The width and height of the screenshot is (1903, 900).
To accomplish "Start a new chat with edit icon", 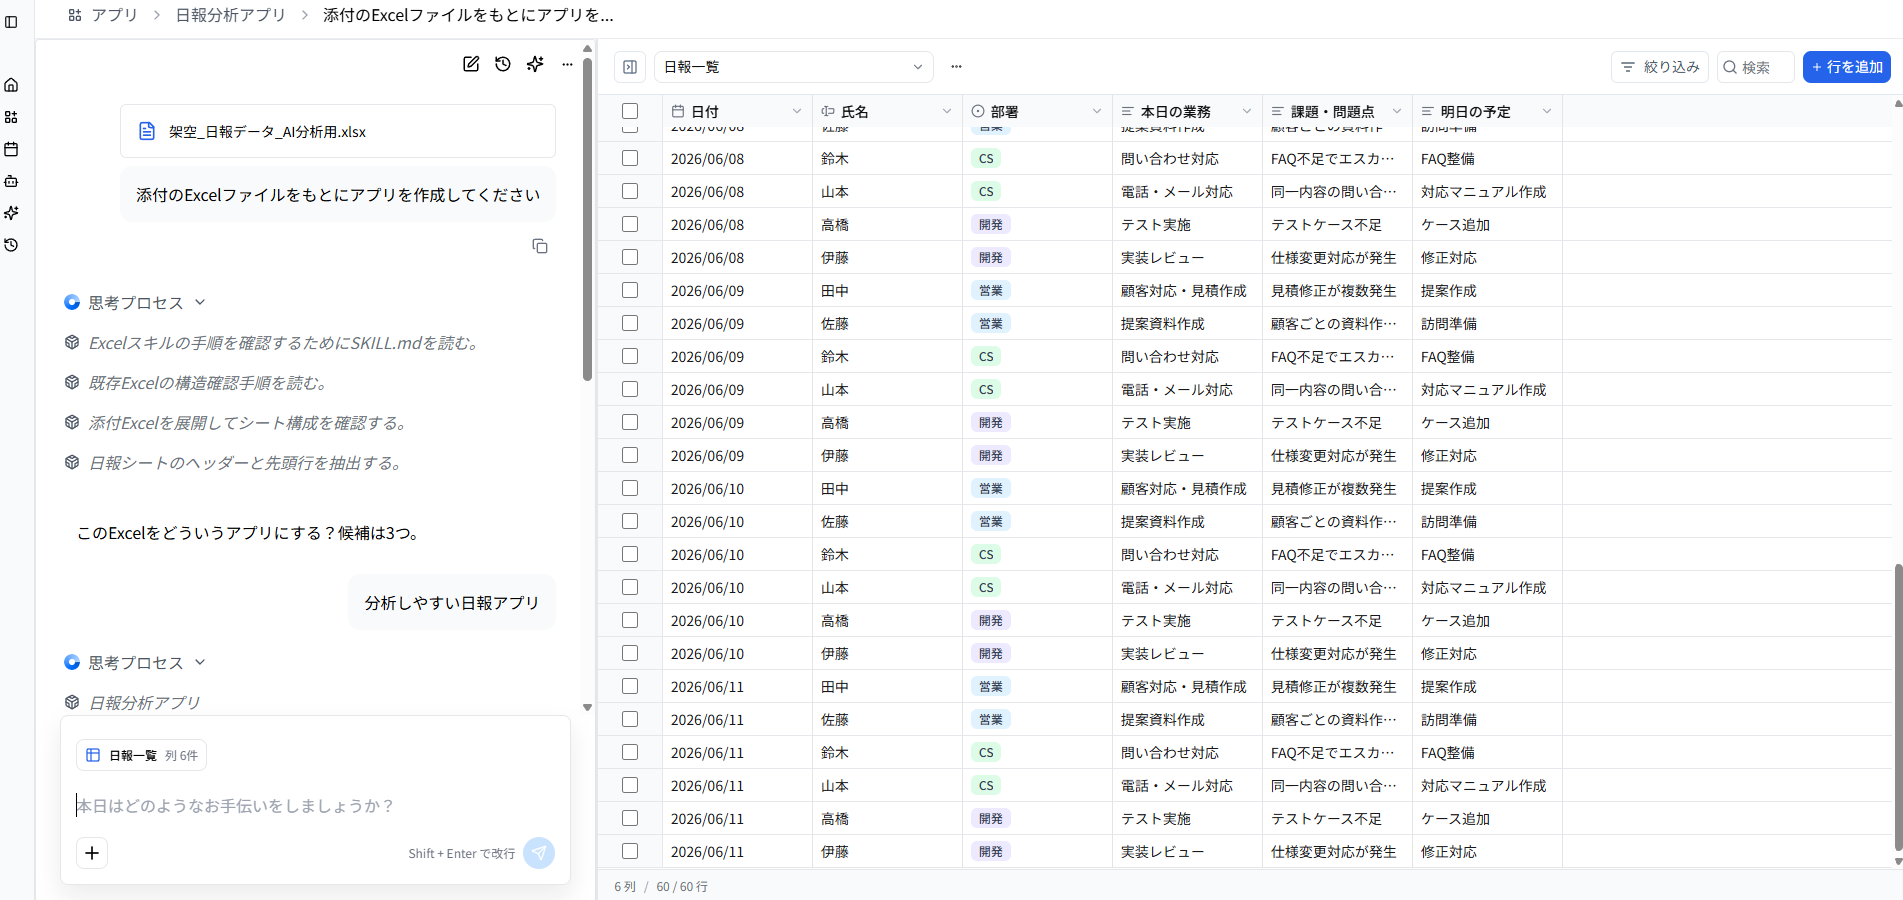I will coord(471,64).
